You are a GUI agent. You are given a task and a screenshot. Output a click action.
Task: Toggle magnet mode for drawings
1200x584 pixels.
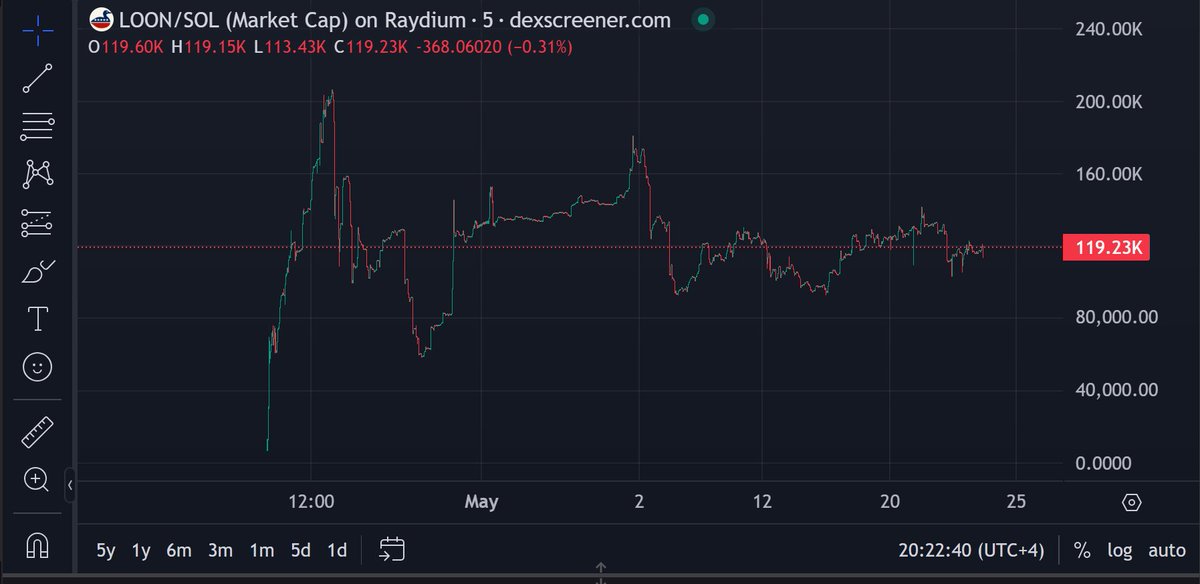(37, 546)
